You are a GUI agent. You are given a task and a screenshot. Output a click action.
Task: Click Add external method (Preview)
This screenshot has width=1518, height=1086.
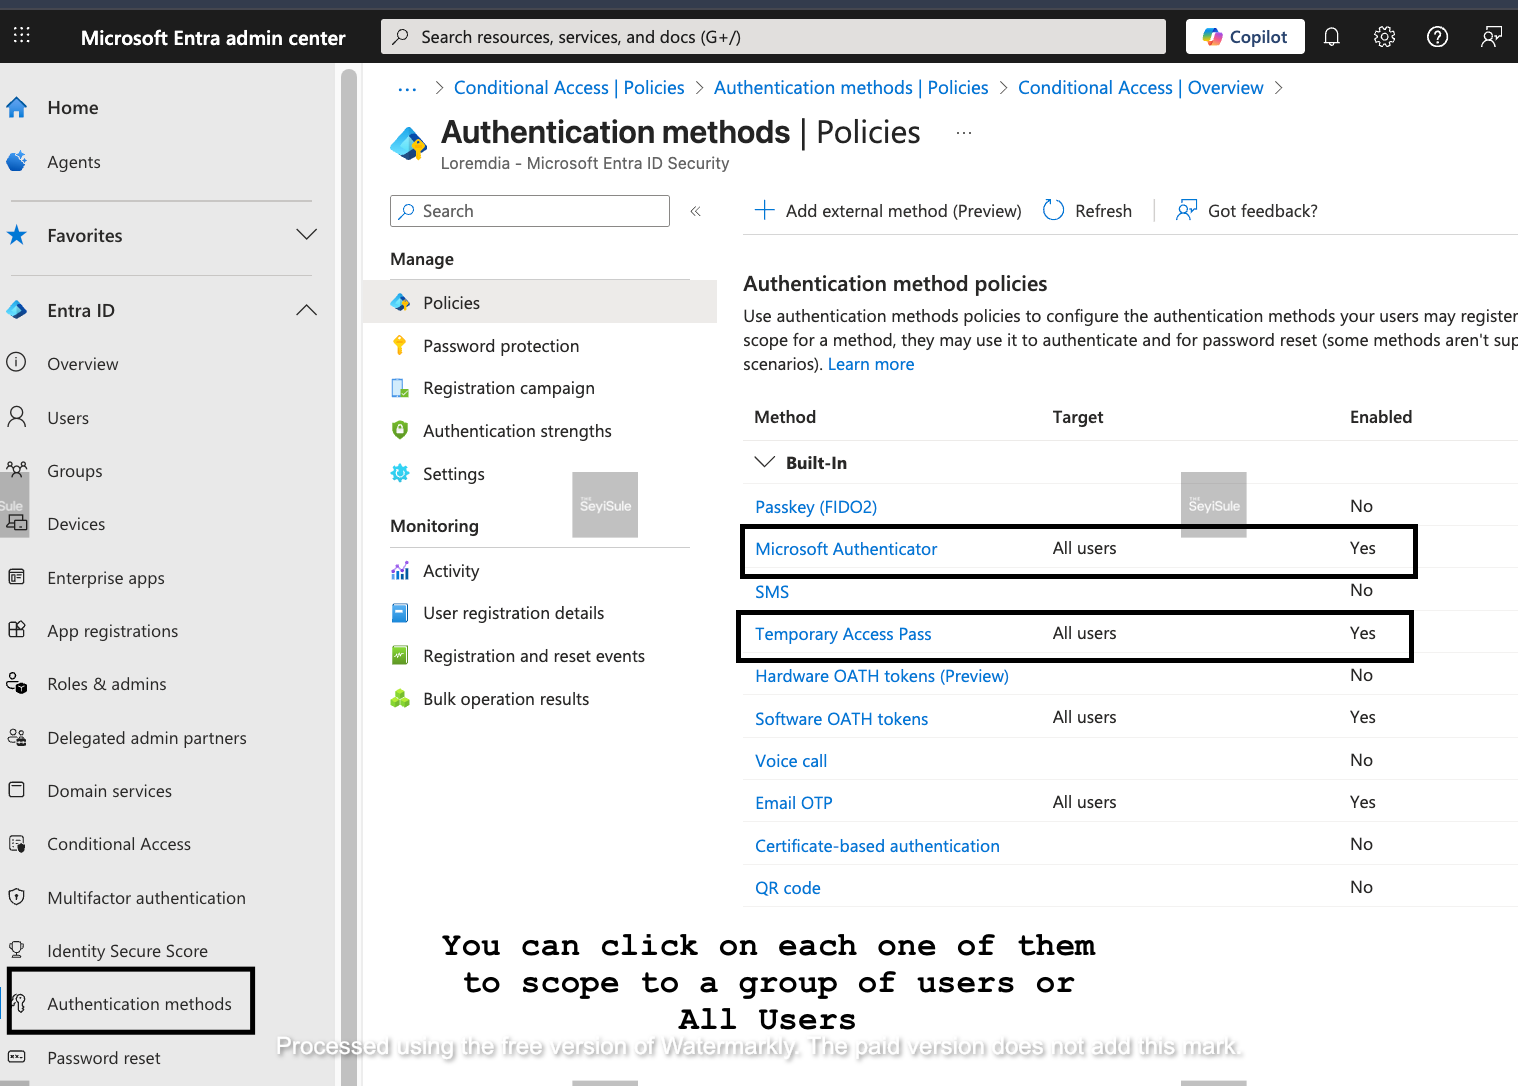[x=888, y=211]
